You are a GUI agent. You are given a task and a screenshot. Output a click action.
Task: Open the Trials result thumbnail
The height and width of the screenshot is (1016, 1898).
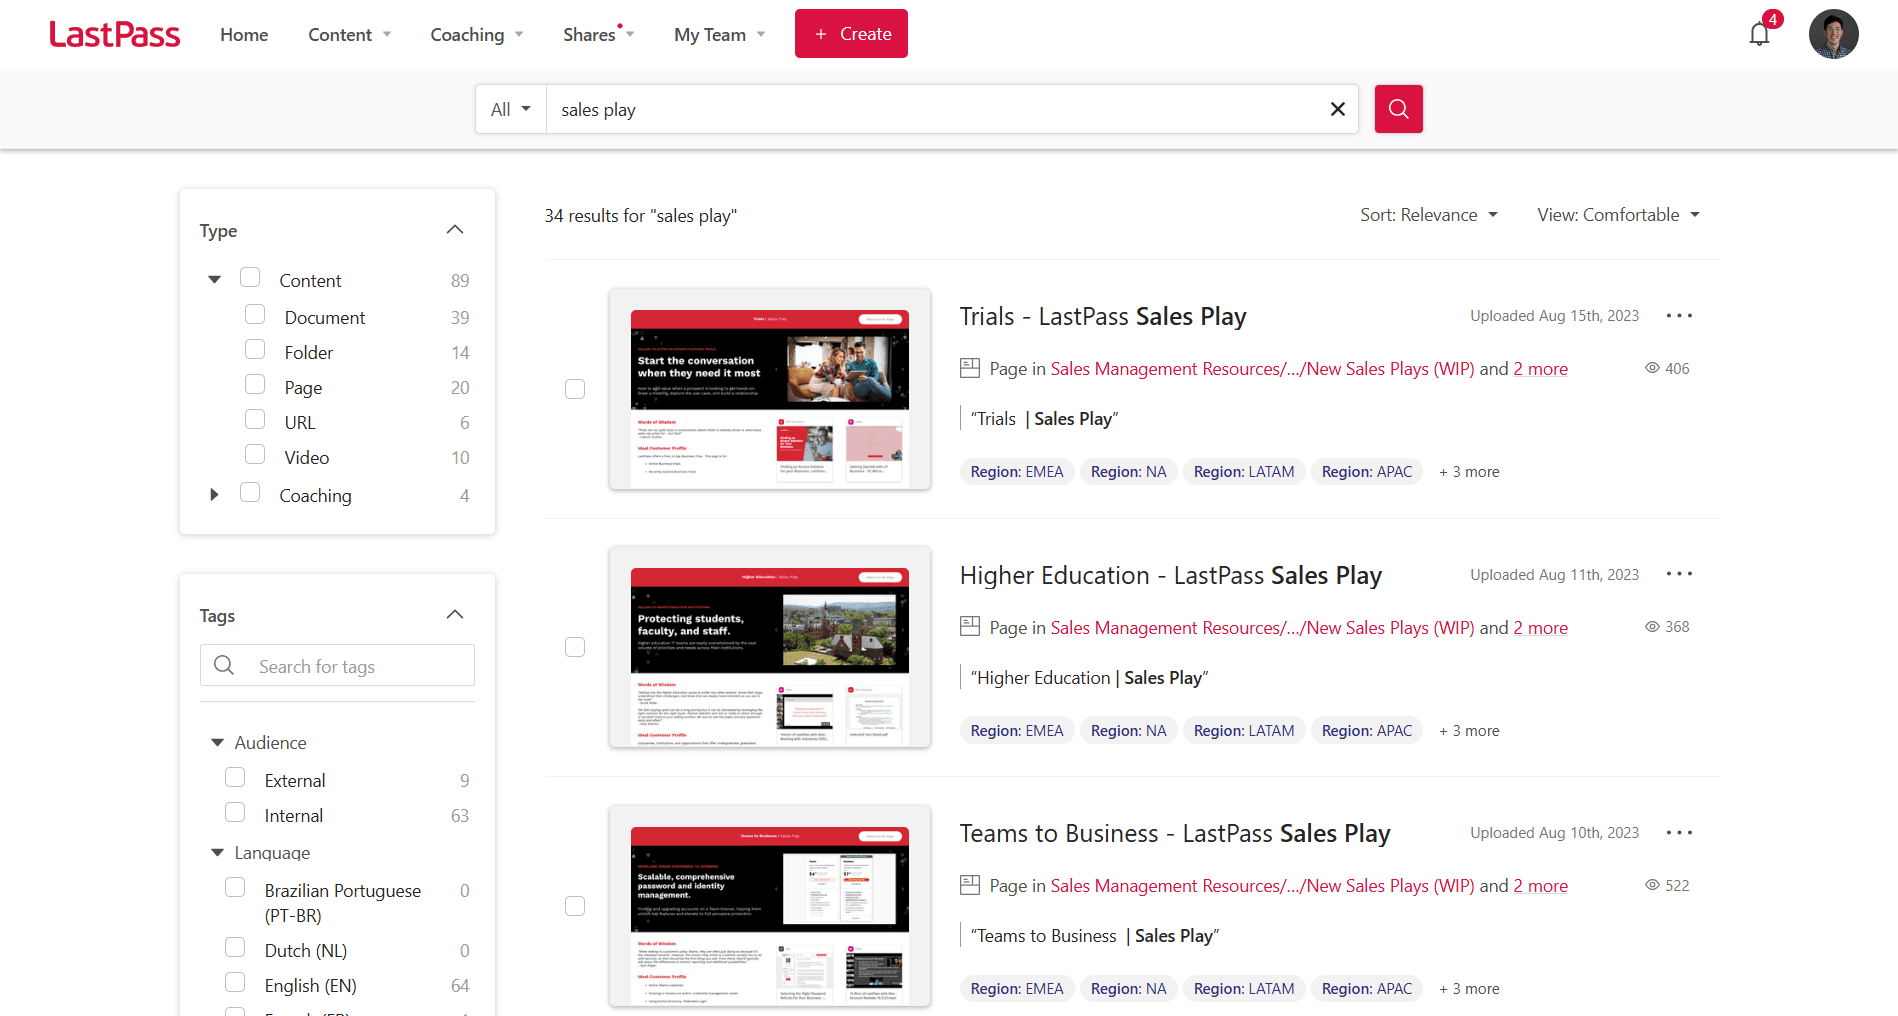coord(770,389)
